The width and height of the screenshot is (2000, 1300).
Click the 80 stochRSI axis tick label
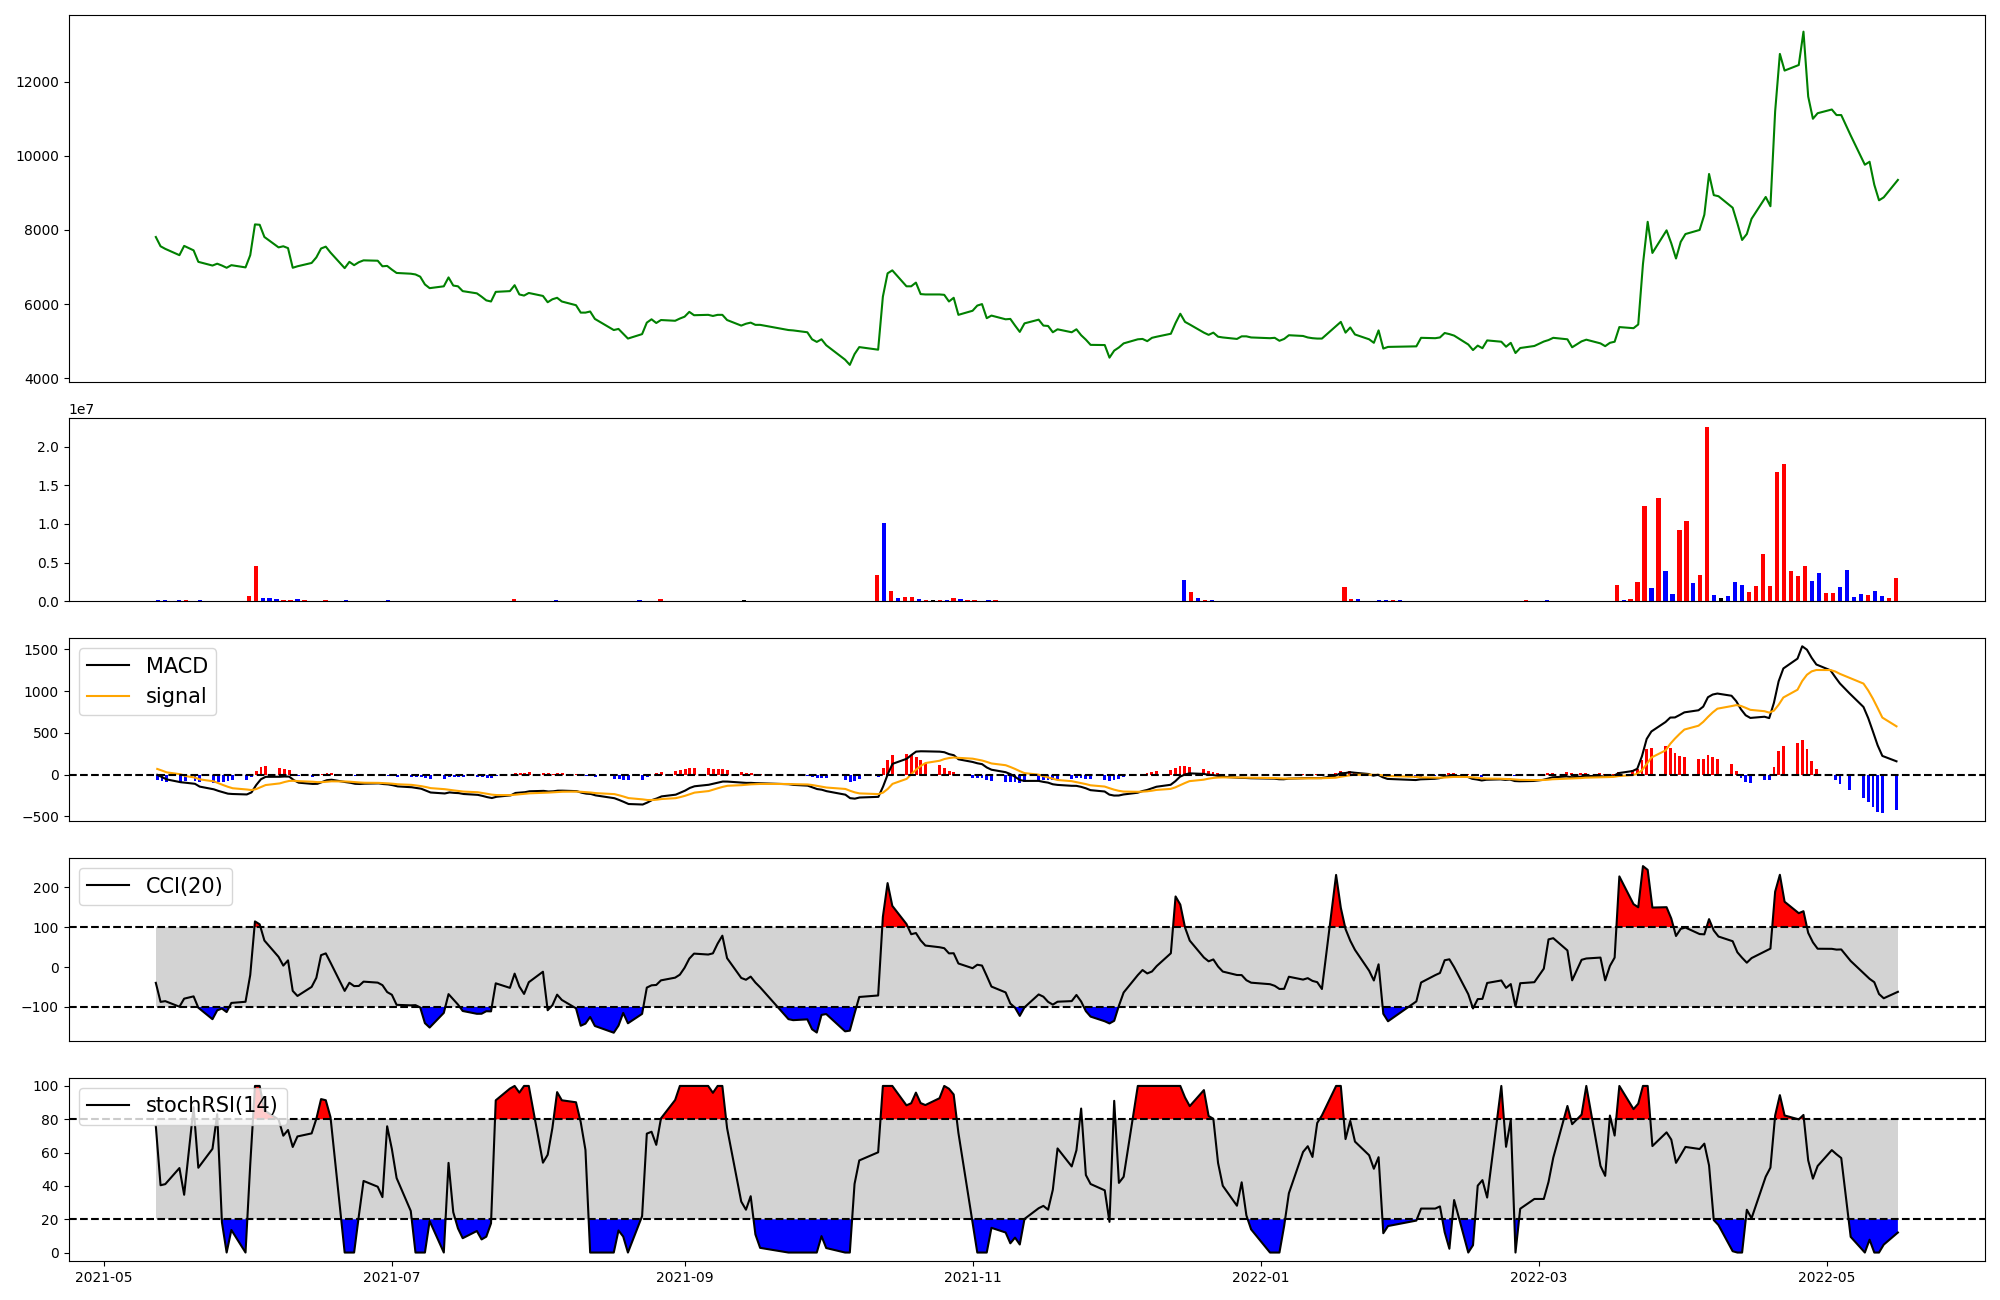click(x=52, y=1120)
